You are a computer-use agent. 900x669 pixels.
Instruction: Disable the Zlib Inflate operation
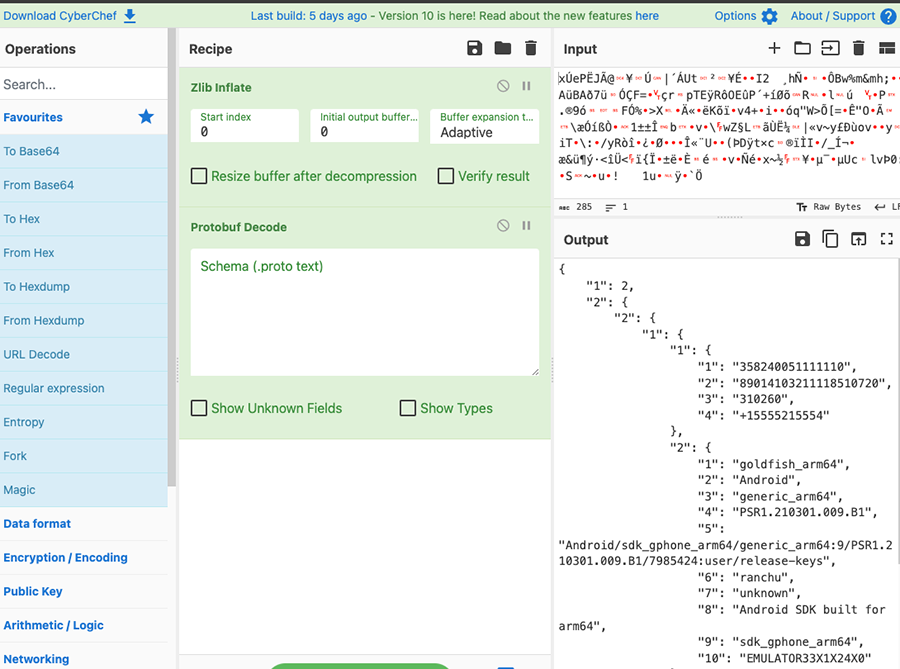tap(503, 87)
